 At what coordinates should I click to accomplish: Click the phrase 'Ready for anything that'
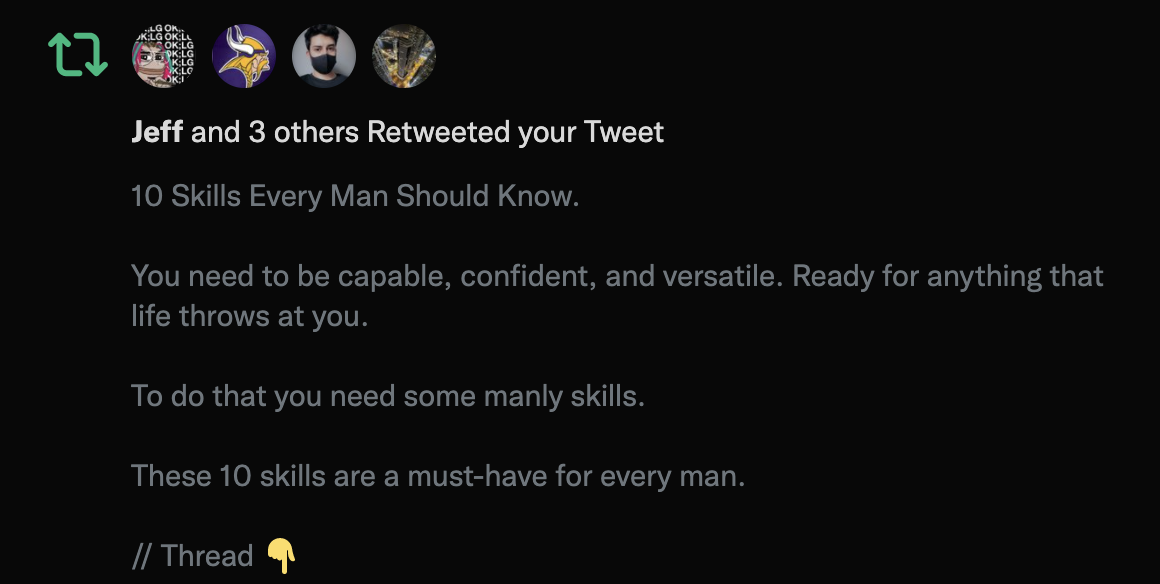[x=948, y=276]
